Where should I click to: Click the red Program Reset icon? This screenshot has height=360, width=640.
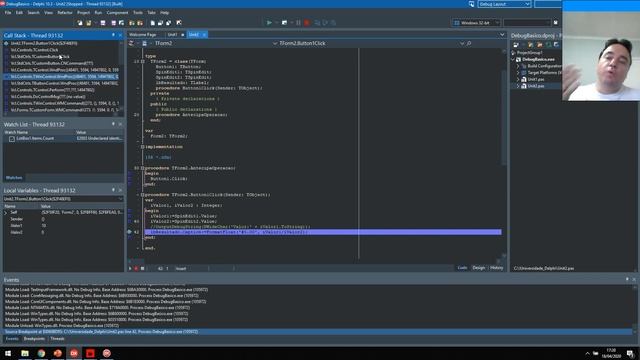click(x=307, y=23)
